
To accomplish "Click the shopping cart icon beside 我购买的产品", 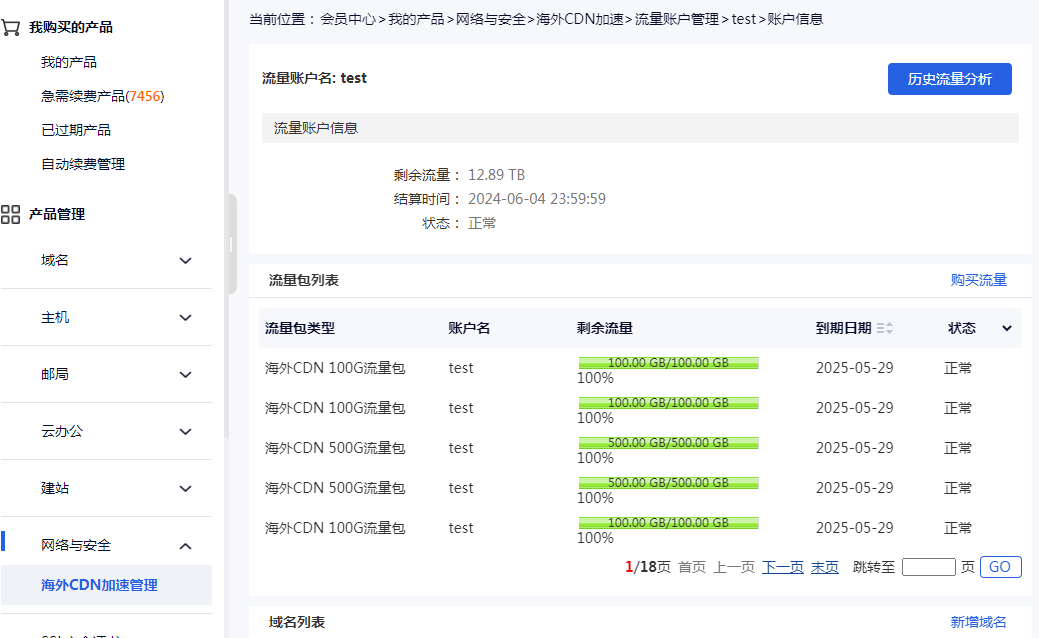I will click(11, 27).
